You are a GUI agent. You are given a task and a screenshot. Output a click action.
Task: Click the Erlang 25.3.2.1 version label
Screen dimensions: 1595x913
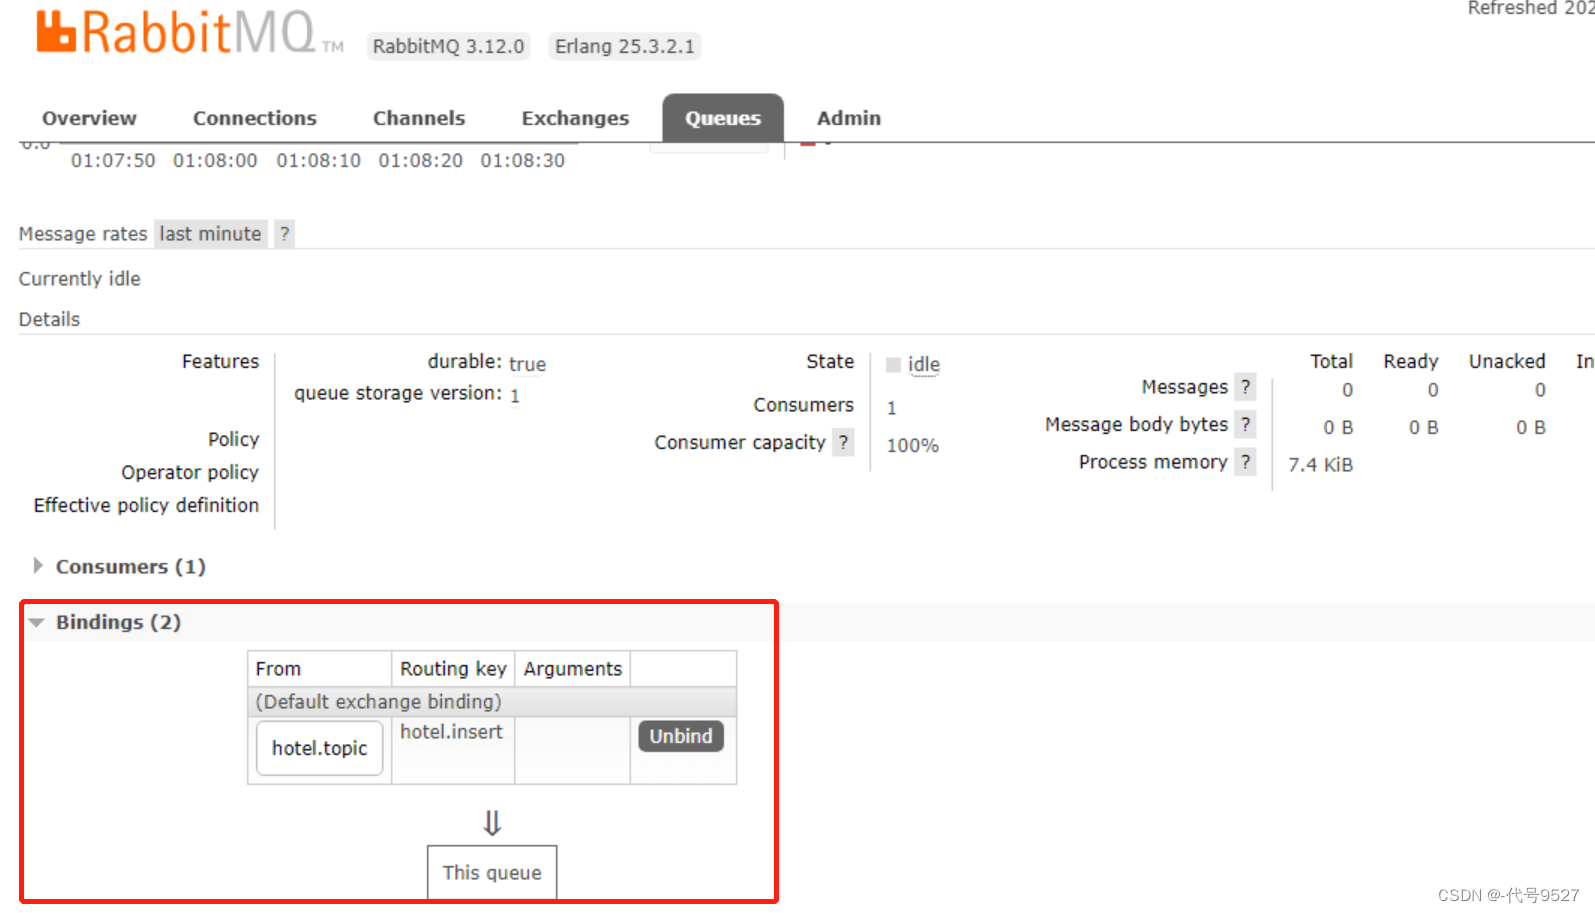coord(625,47)
